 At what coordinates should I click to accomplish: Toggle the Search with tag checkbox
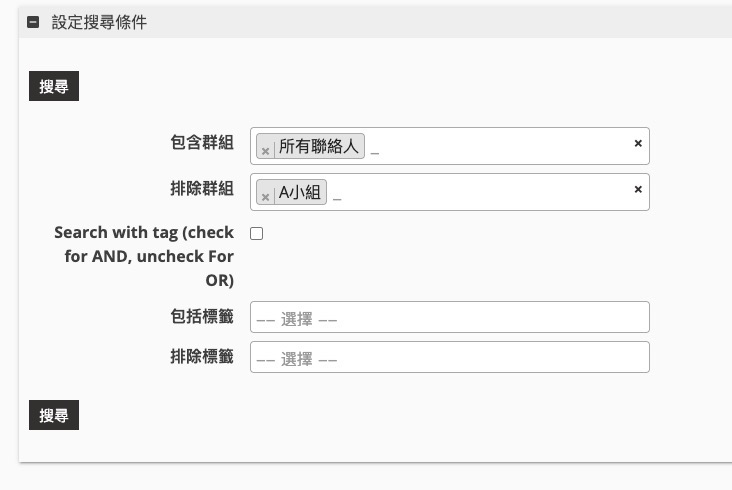tap(256, 233)
